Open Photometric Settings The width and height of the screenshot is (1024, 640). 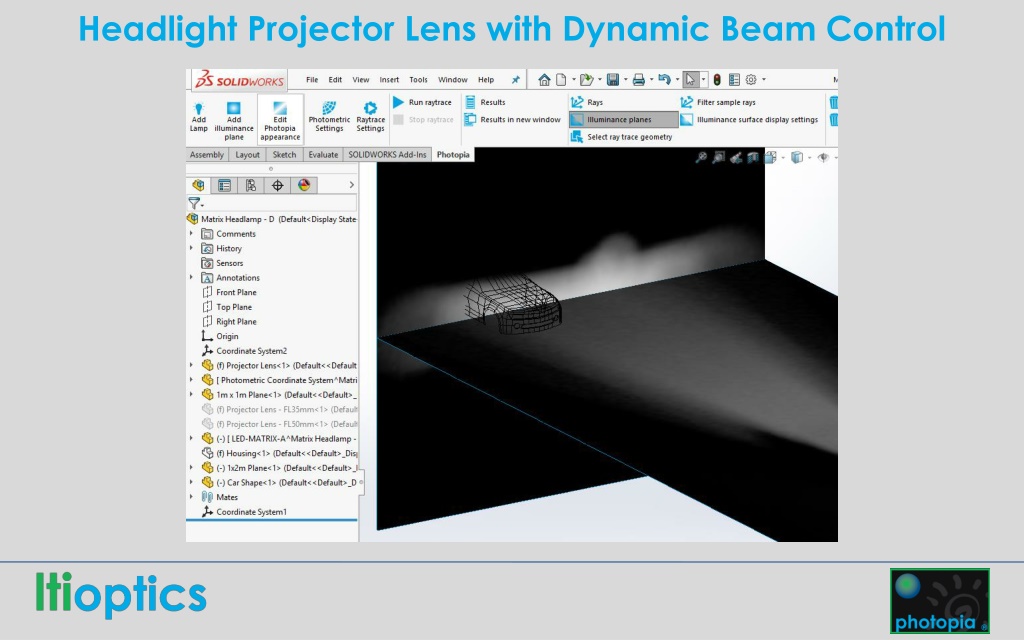click(x=329, y=116)
